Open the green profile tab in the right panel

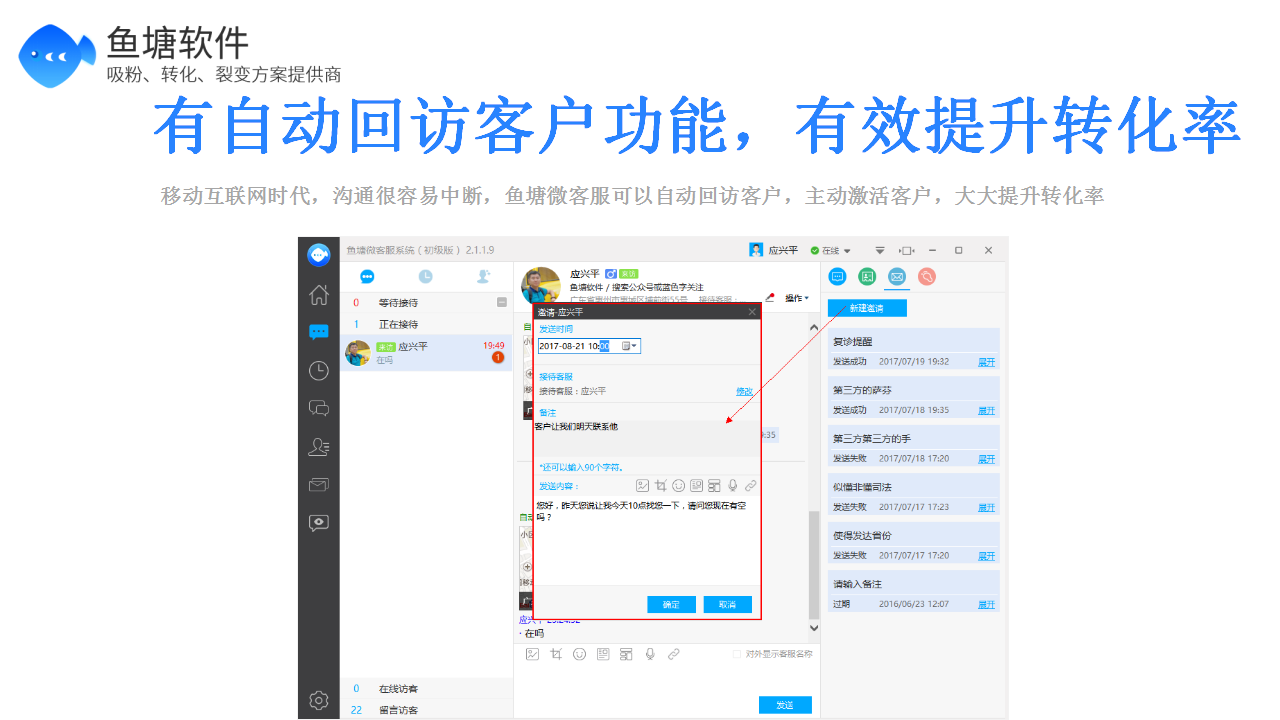pyautogui.click(x=868, y=277)
